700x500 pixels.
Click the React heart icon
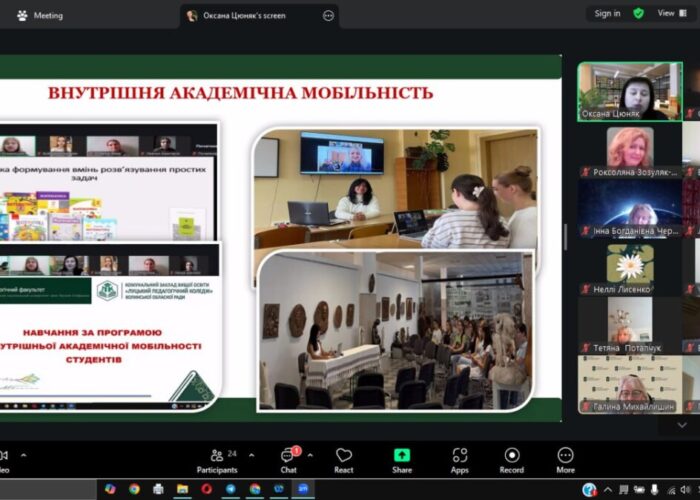[x=344, y=459]
